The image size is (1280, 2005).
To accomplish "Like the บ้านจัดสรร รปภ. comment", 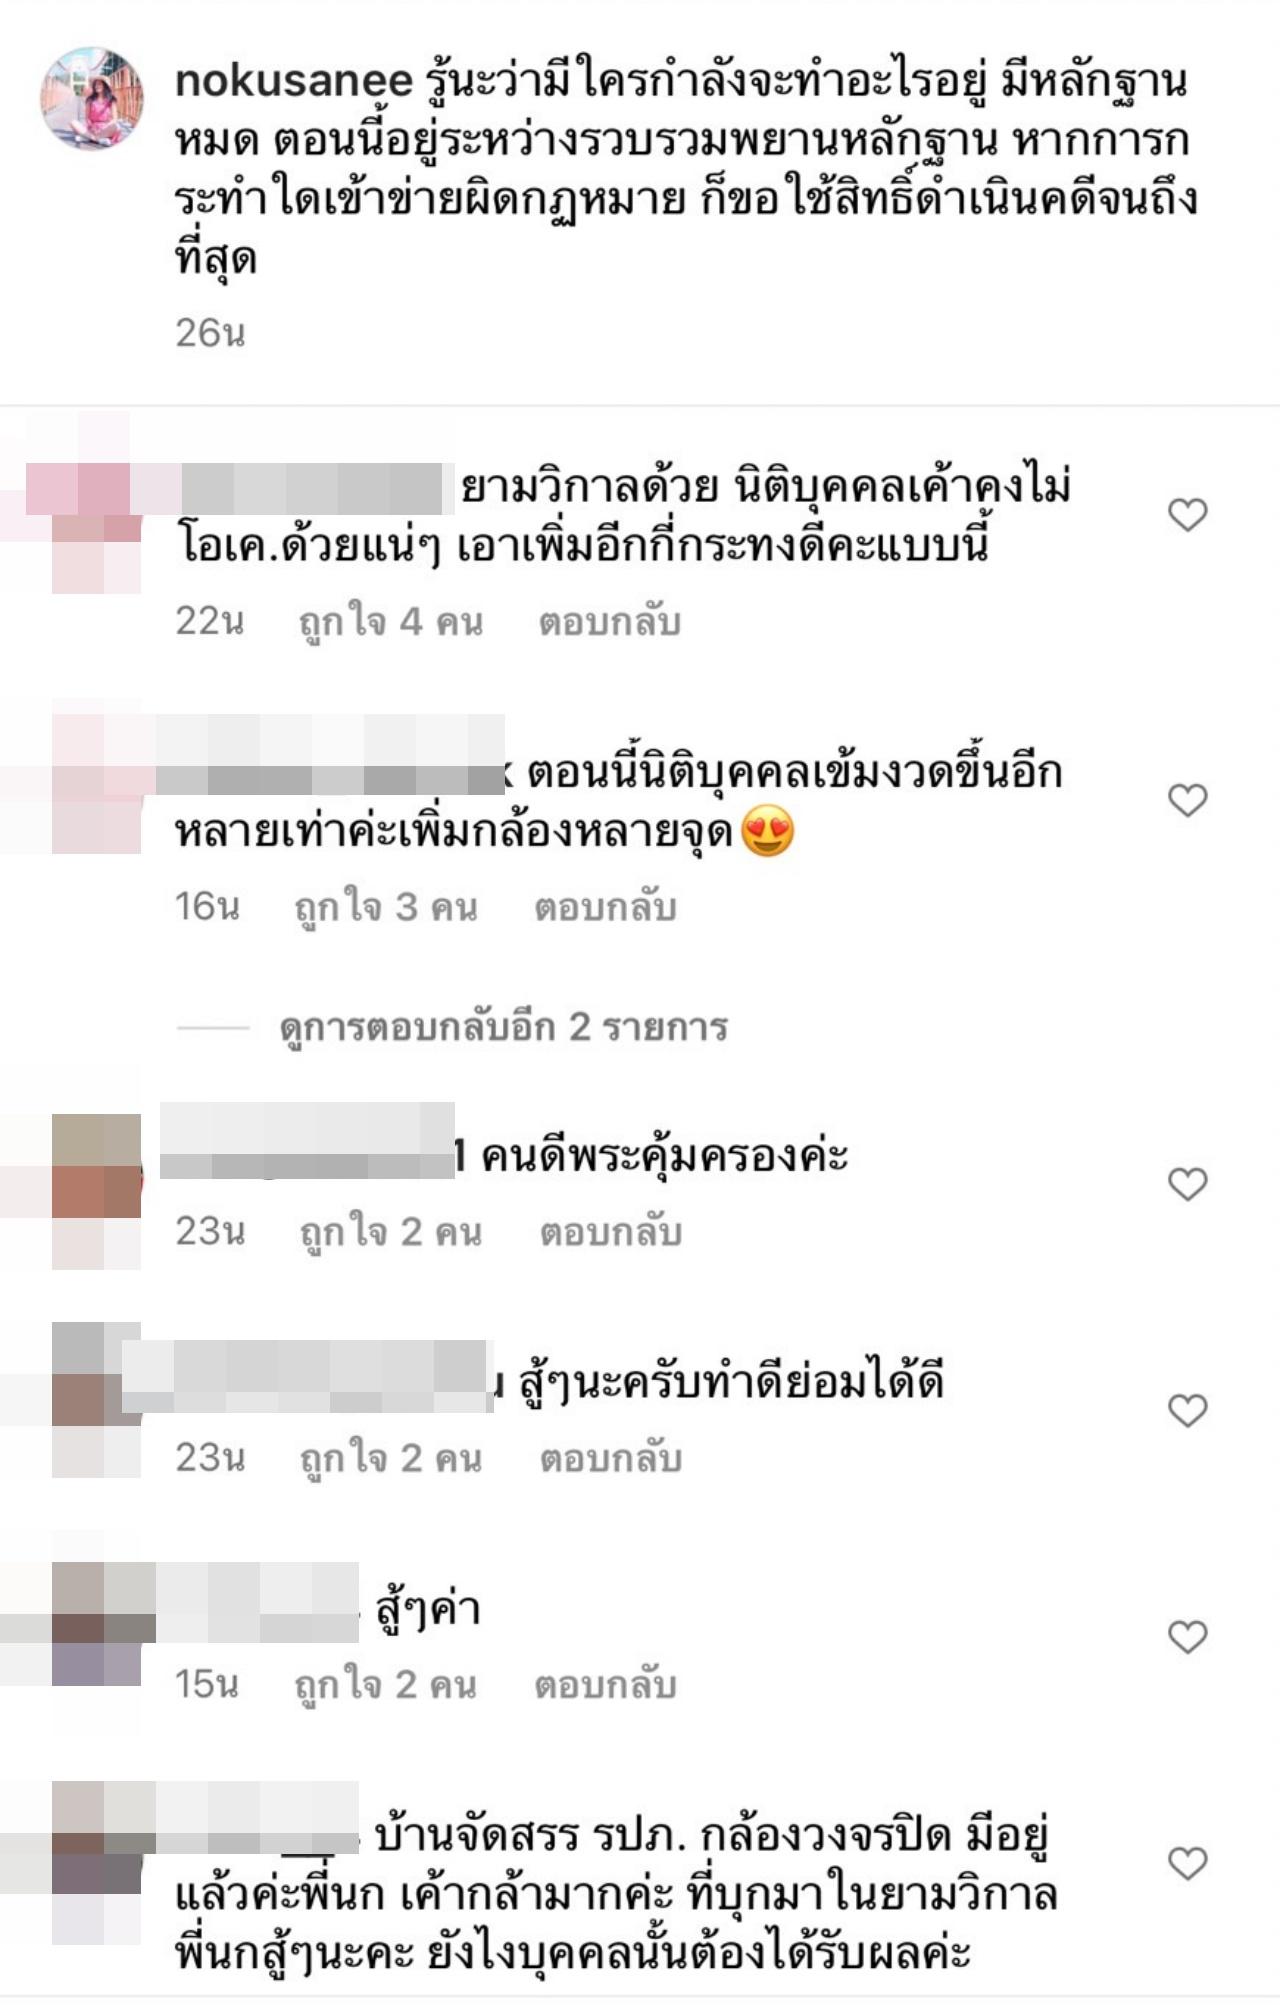I will 1187,1863.
